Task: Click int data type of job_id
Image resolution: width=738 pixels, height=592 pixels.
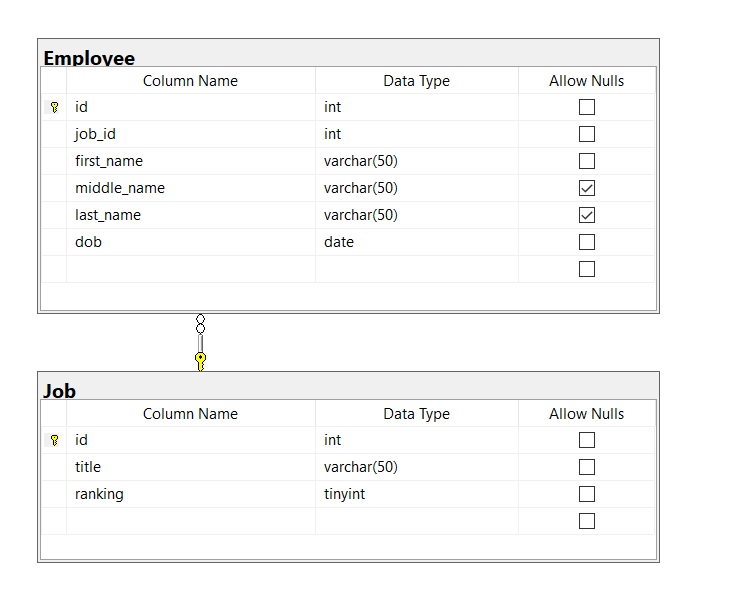Action: pos(417,134)
